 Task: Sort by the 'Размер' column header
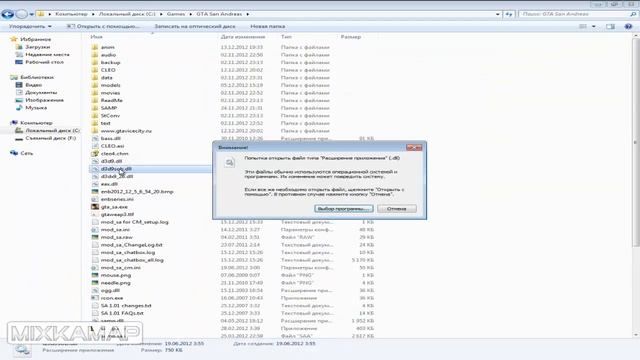coord(351,37)
